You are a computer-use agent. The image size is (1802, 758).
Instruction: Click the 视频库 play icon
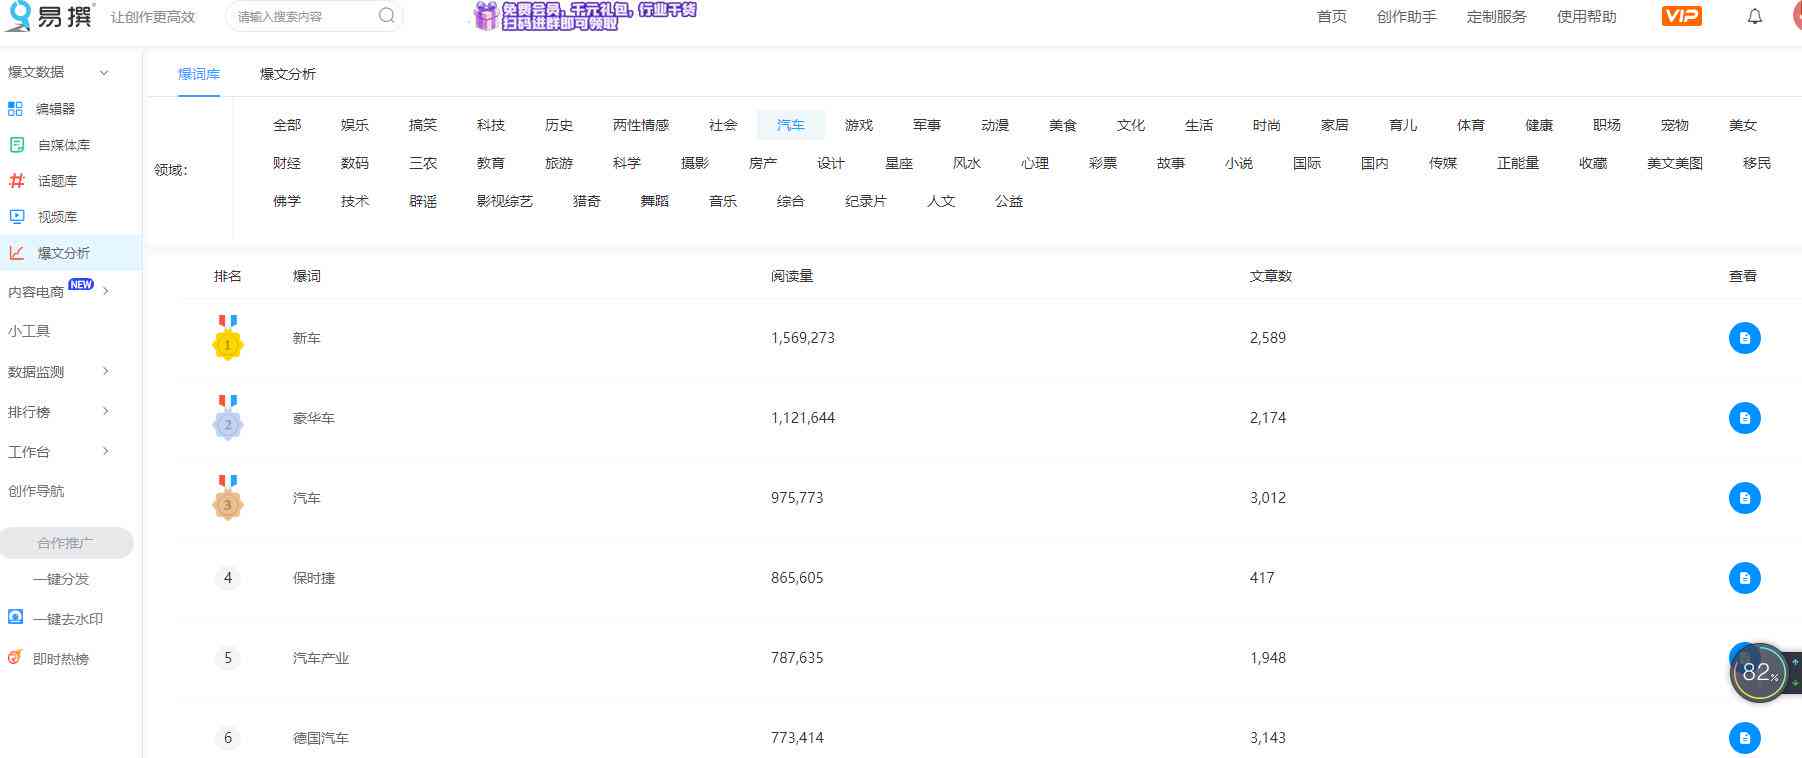click(x=16, y=216)
